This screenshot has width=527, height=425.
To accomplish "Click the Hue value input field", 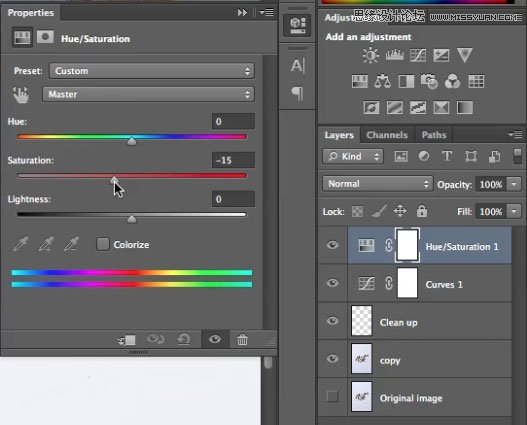I will click(x=233, y=121).
